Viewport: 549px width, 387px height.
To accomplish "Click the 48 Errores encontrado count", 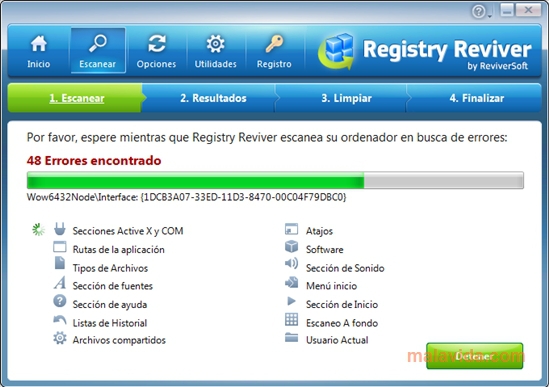I will tap(94, 161).
